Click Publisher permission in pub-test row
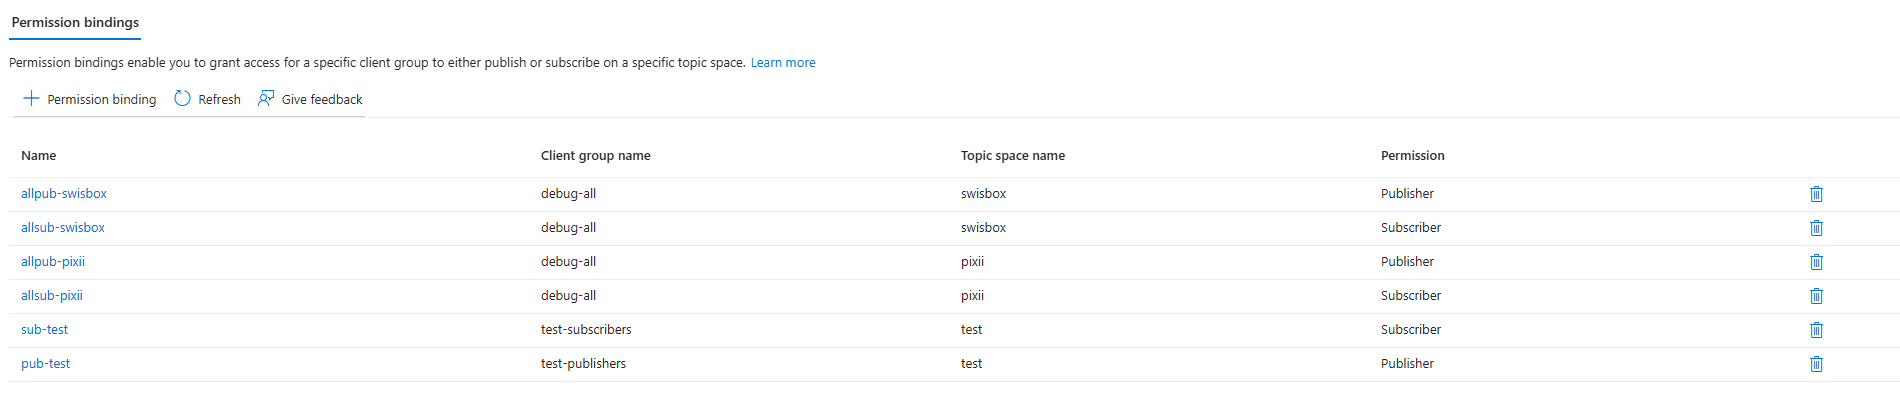The image size is (1900, 406). pos(1408,363)
